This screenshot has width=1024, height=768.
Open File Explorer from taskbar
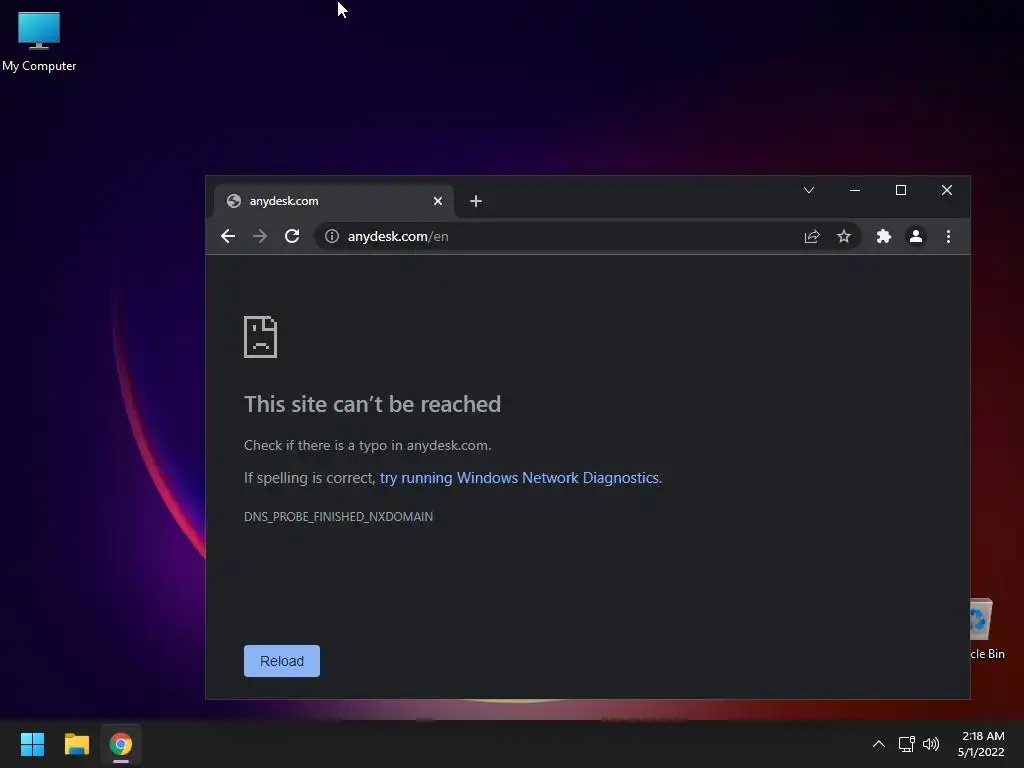(x=76, y=744)
